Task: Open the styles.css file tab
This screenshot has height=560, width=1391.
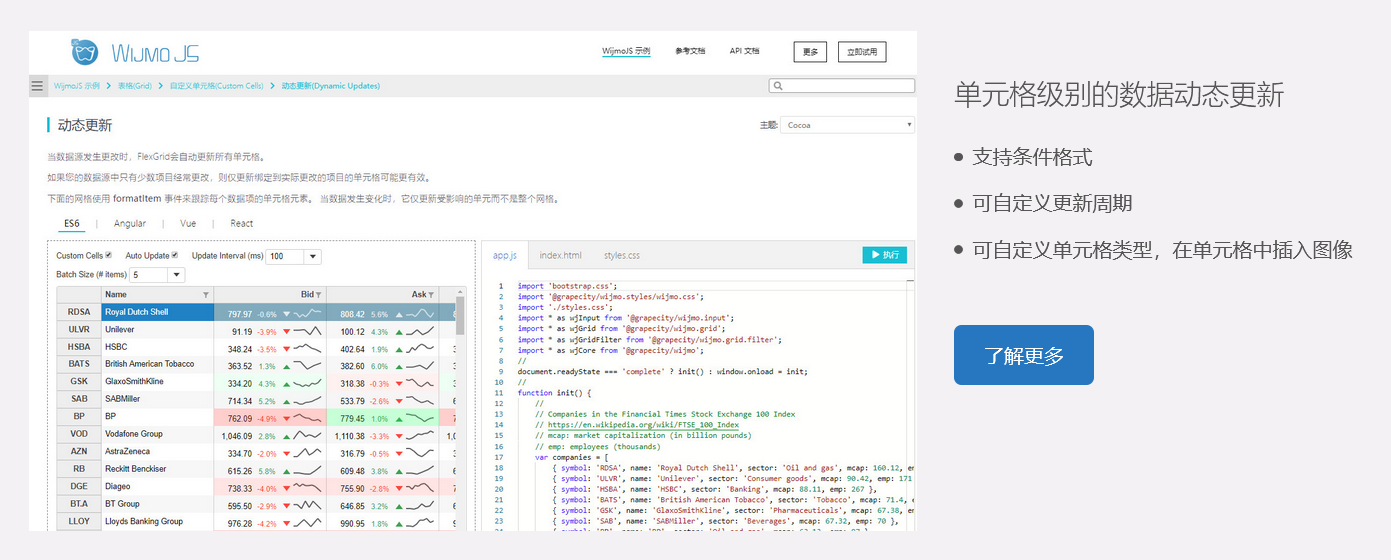Action: pyautogui.click(x=622, y=255)
